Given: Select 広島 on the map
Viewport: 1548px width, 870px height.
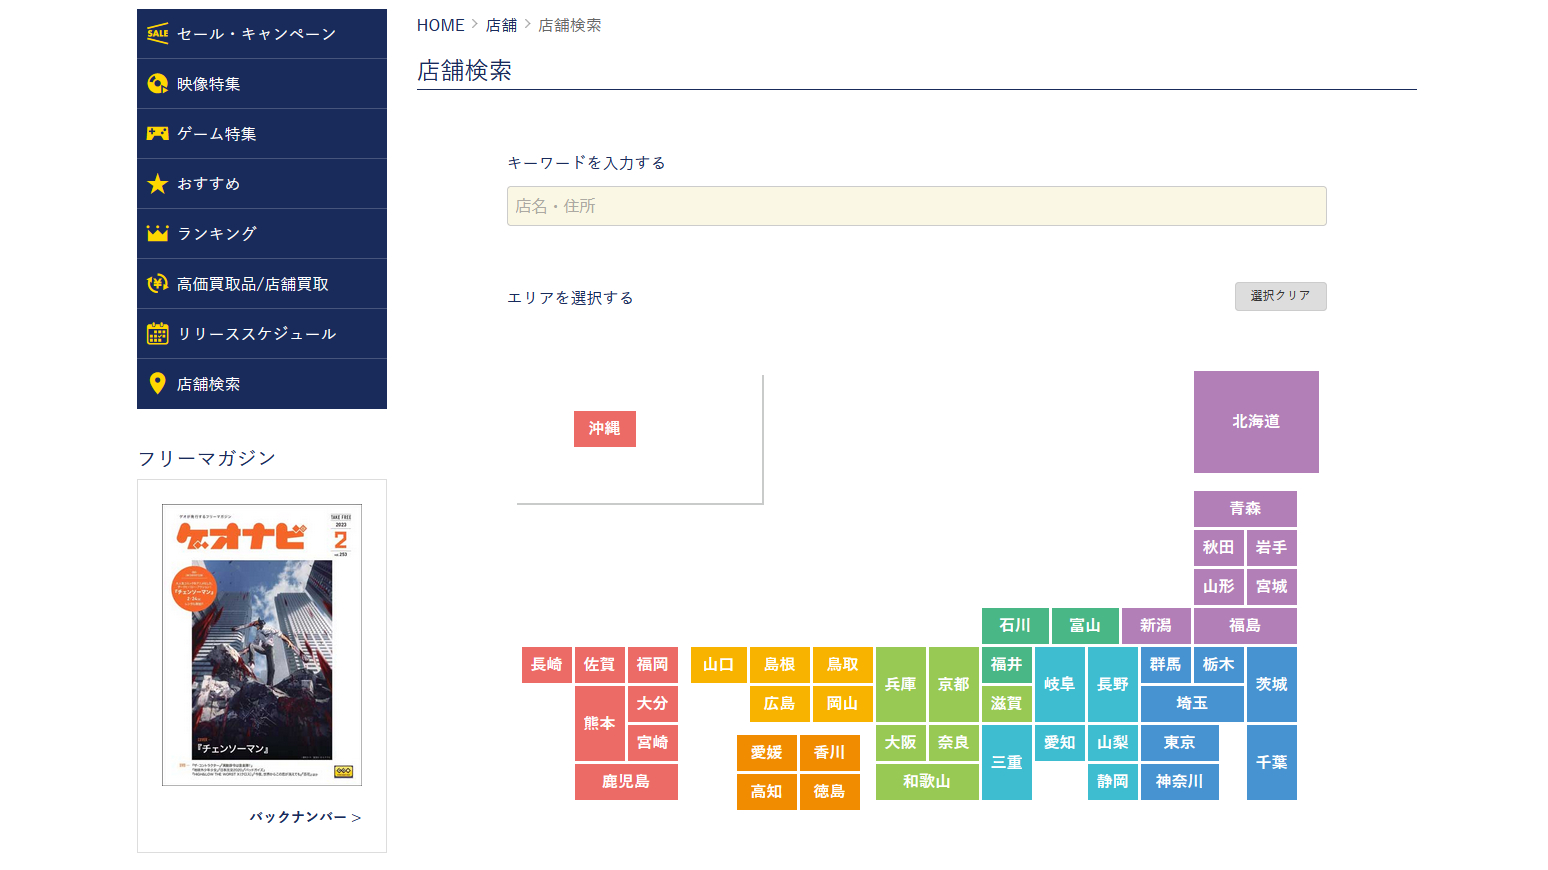Looking at the screenshot, I should (780, 704).
